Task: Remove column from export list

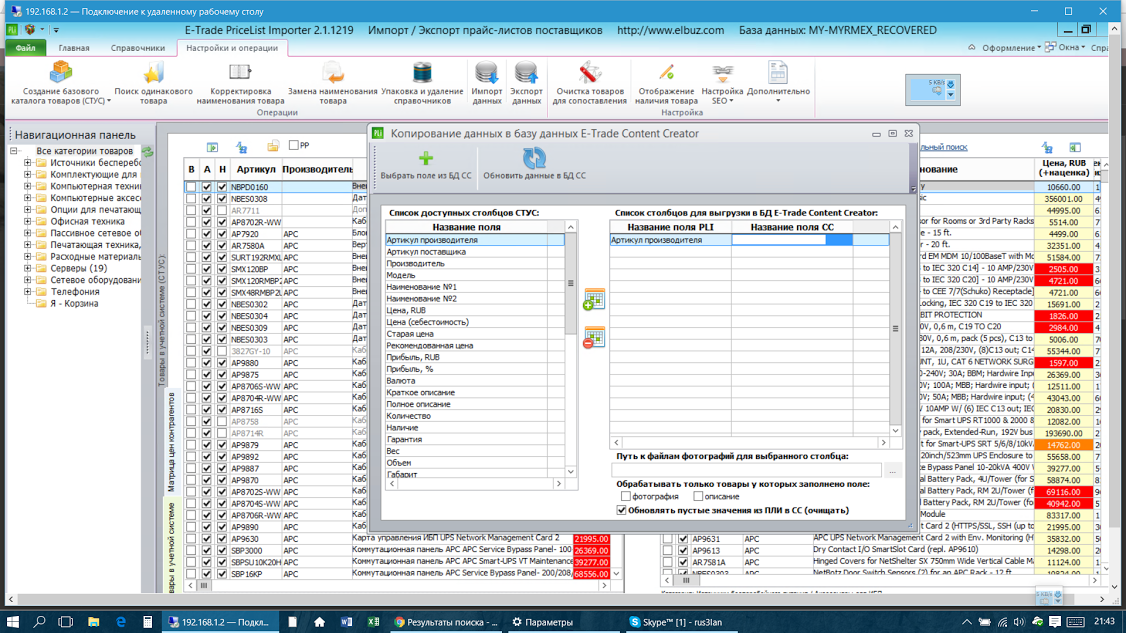Action: pyautogui.click(x=594, y=338)
